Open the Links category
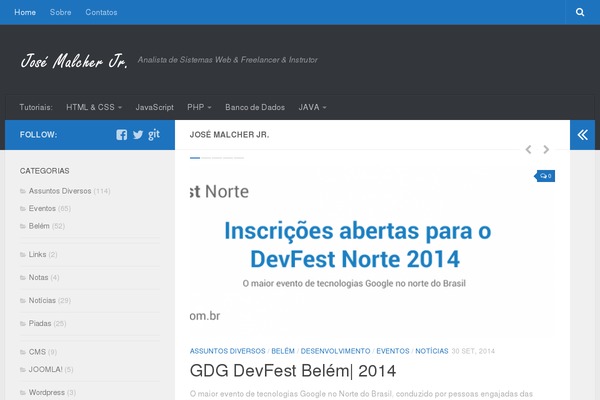 38,255
